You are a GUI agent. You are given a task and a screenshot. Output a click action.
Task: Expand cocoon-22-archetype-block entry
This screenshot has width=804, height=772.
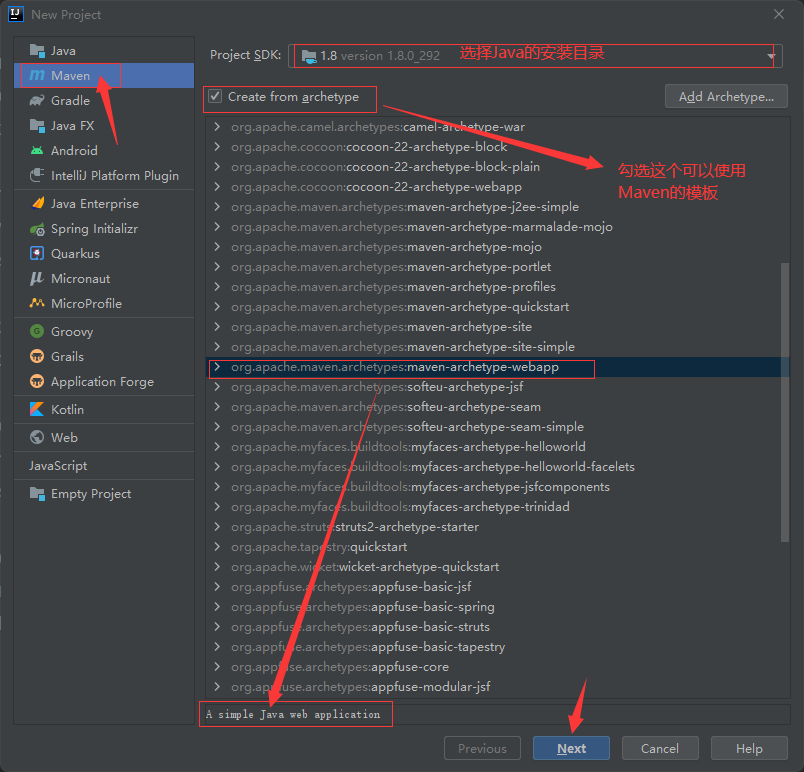217,147
